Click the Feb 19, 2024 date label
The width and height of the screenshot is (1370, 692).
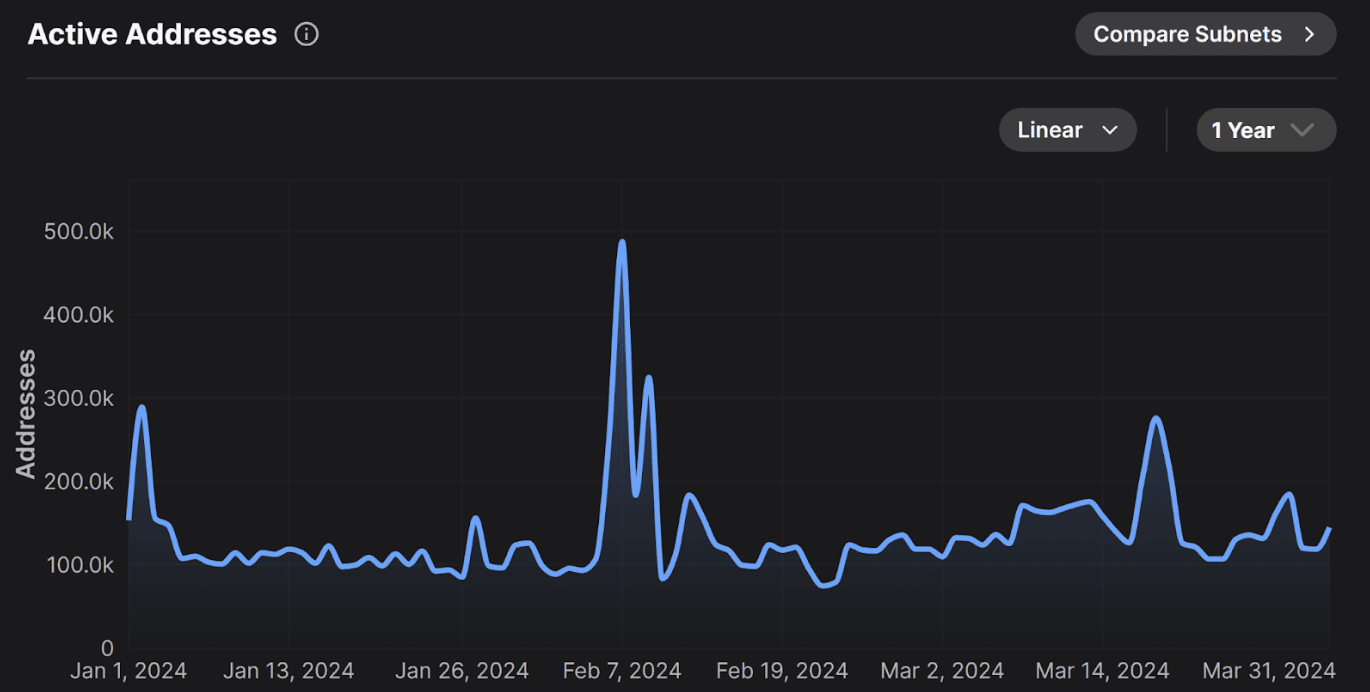pyautogui.click(x=782, y=670)
